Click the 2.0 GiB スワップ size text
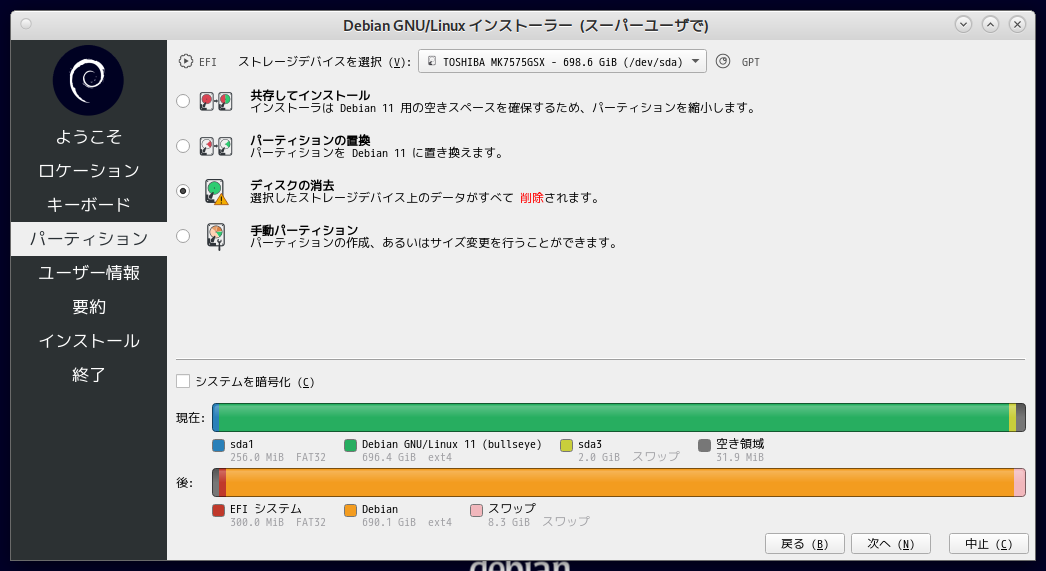This screenshot has height=571, width=1046. tap(628, 457)
